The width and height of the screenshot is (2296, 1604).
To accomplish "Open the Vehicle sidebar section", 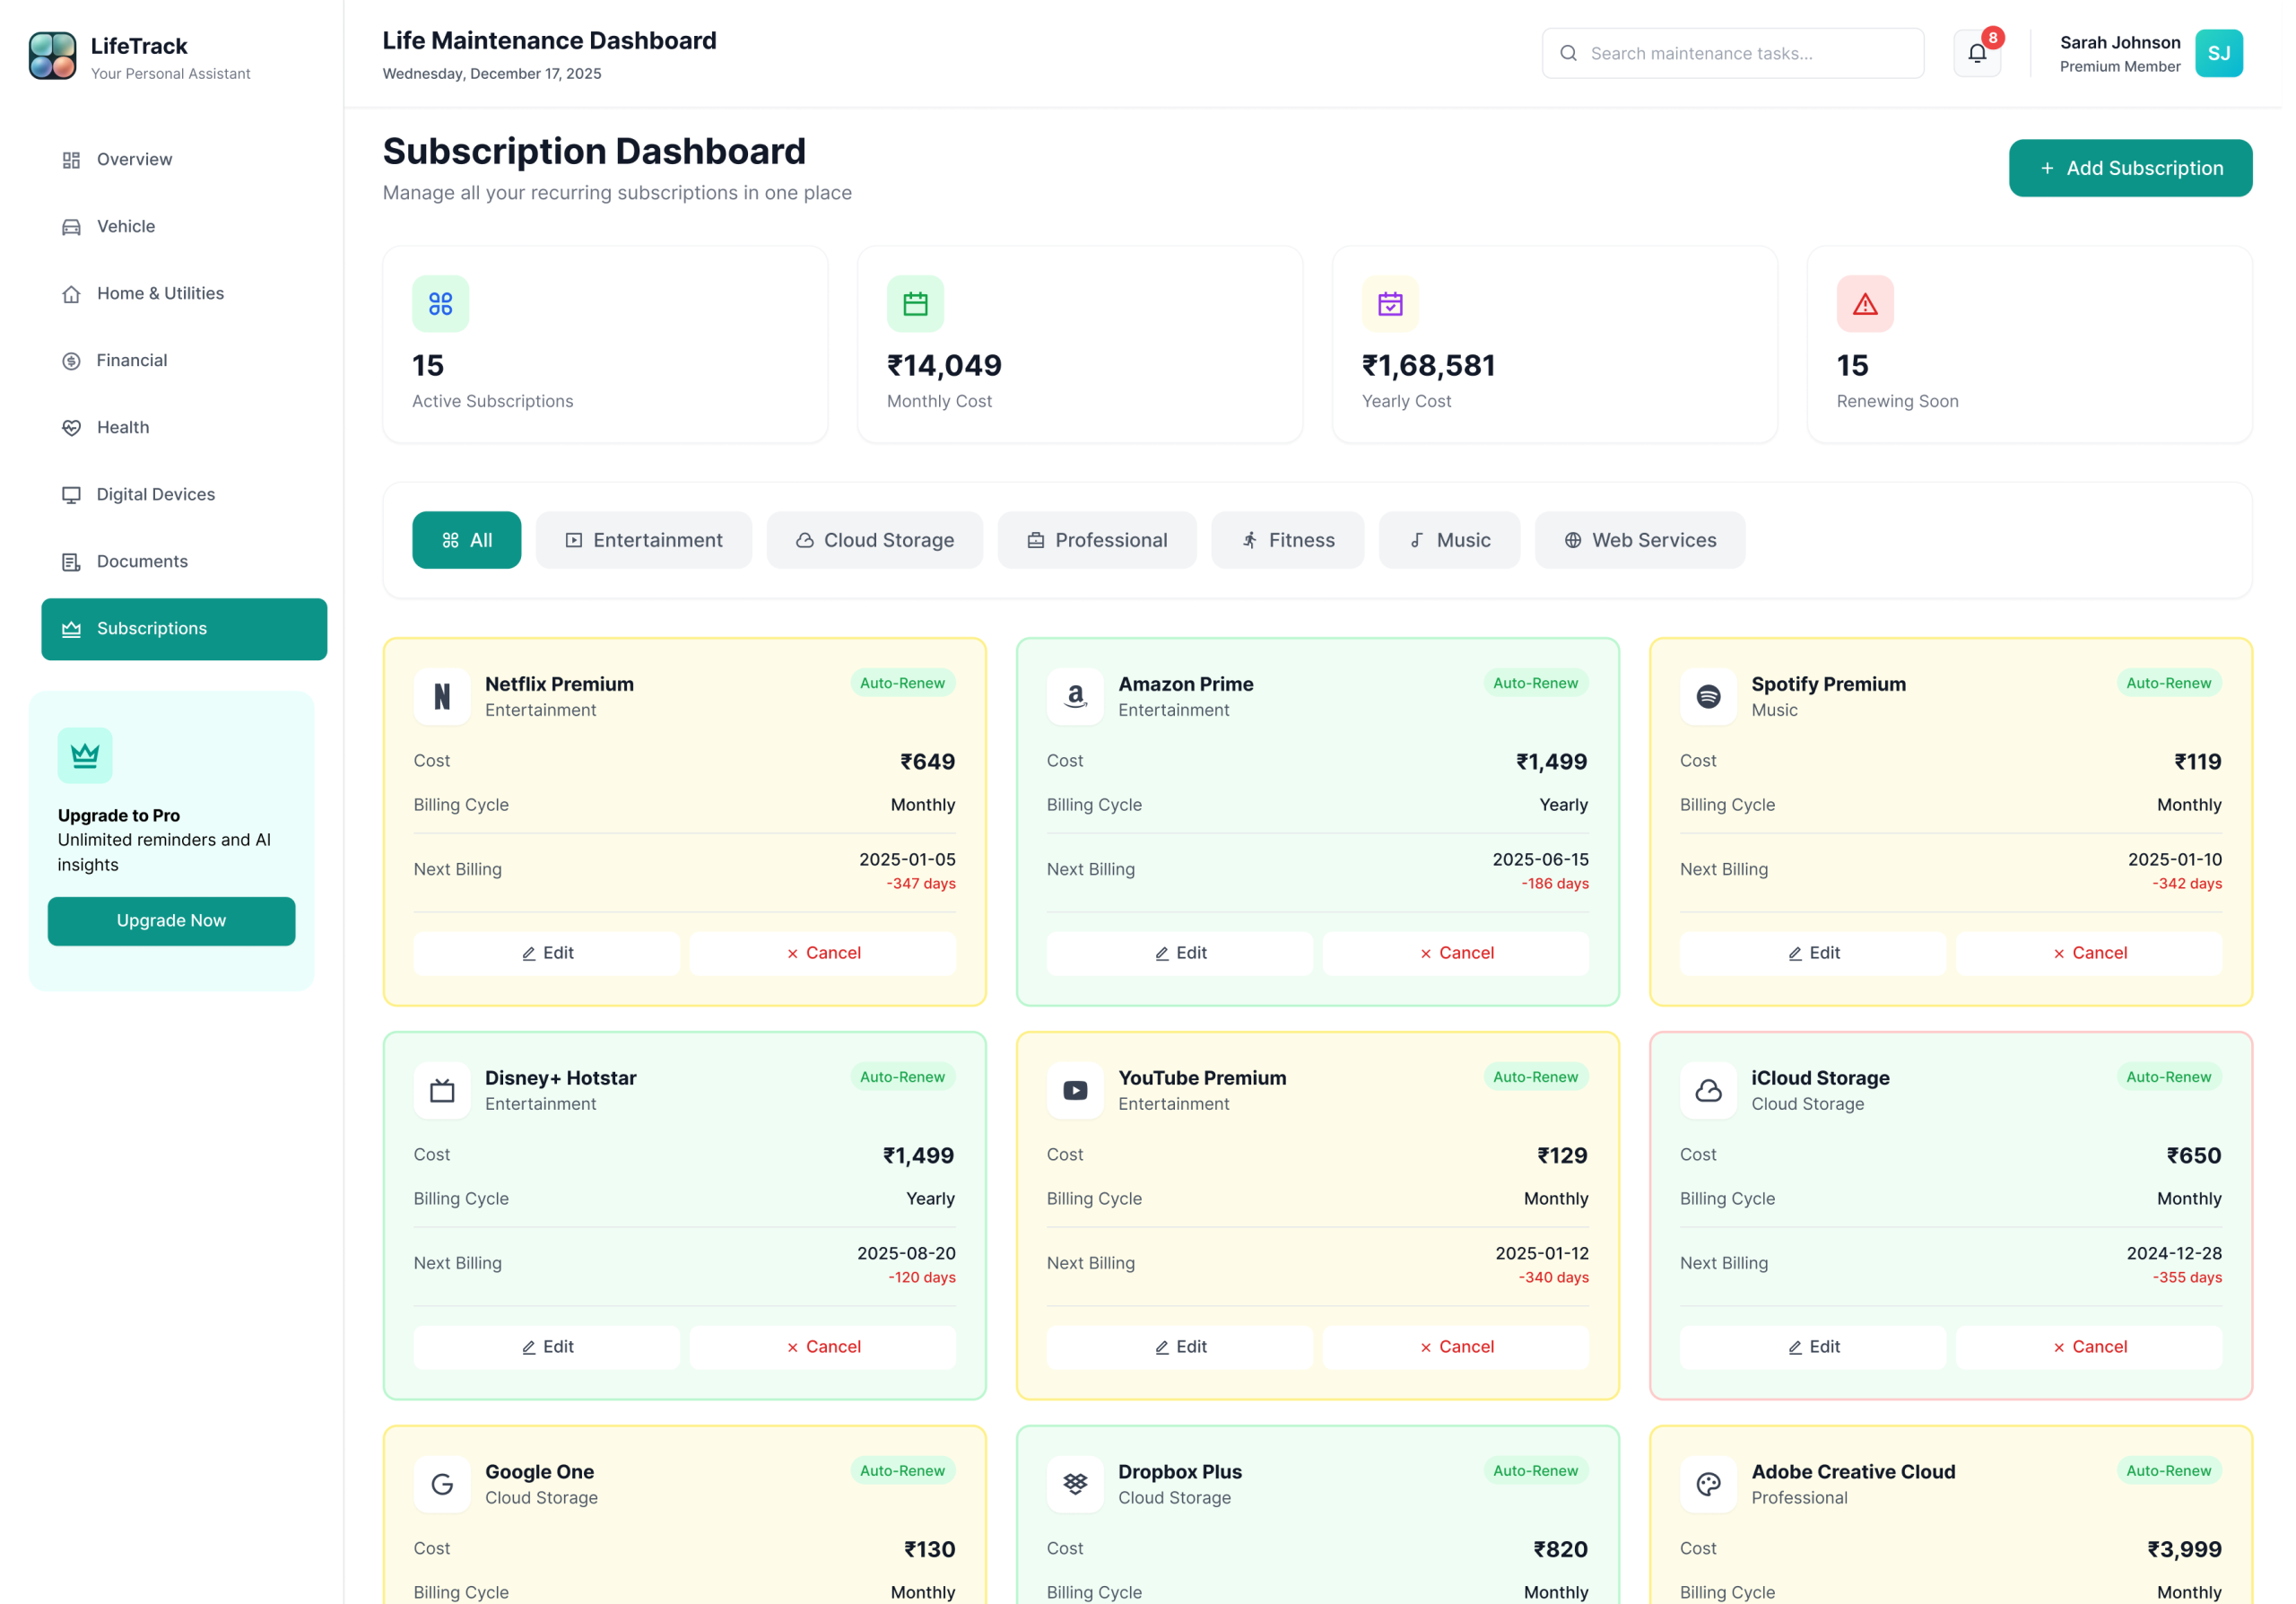I will click(126, 227).
